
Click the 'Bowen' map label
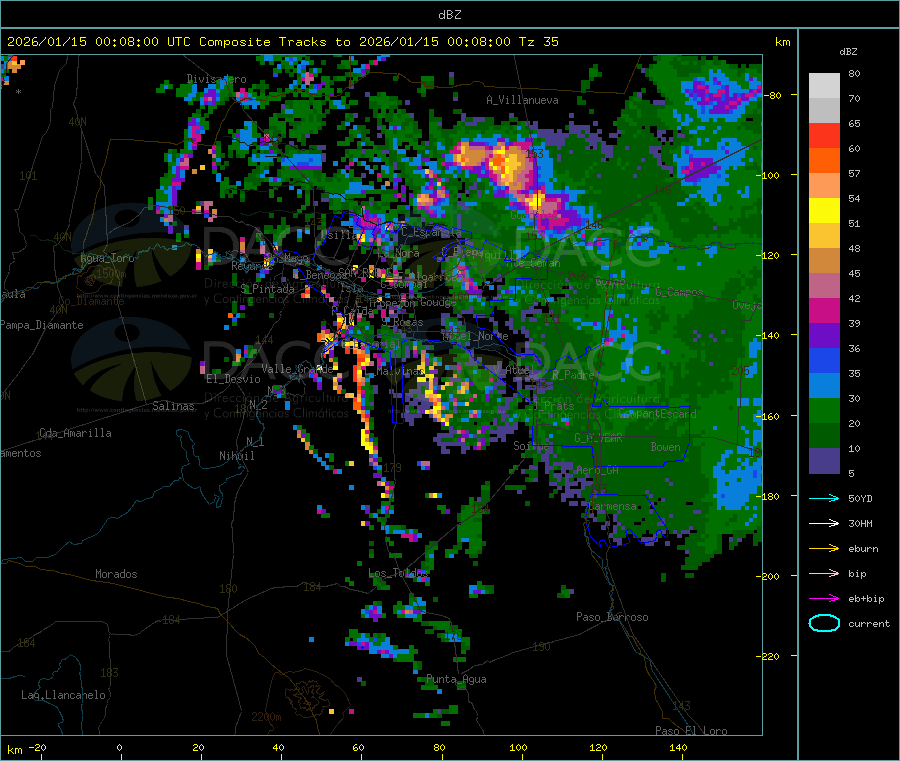665,446
